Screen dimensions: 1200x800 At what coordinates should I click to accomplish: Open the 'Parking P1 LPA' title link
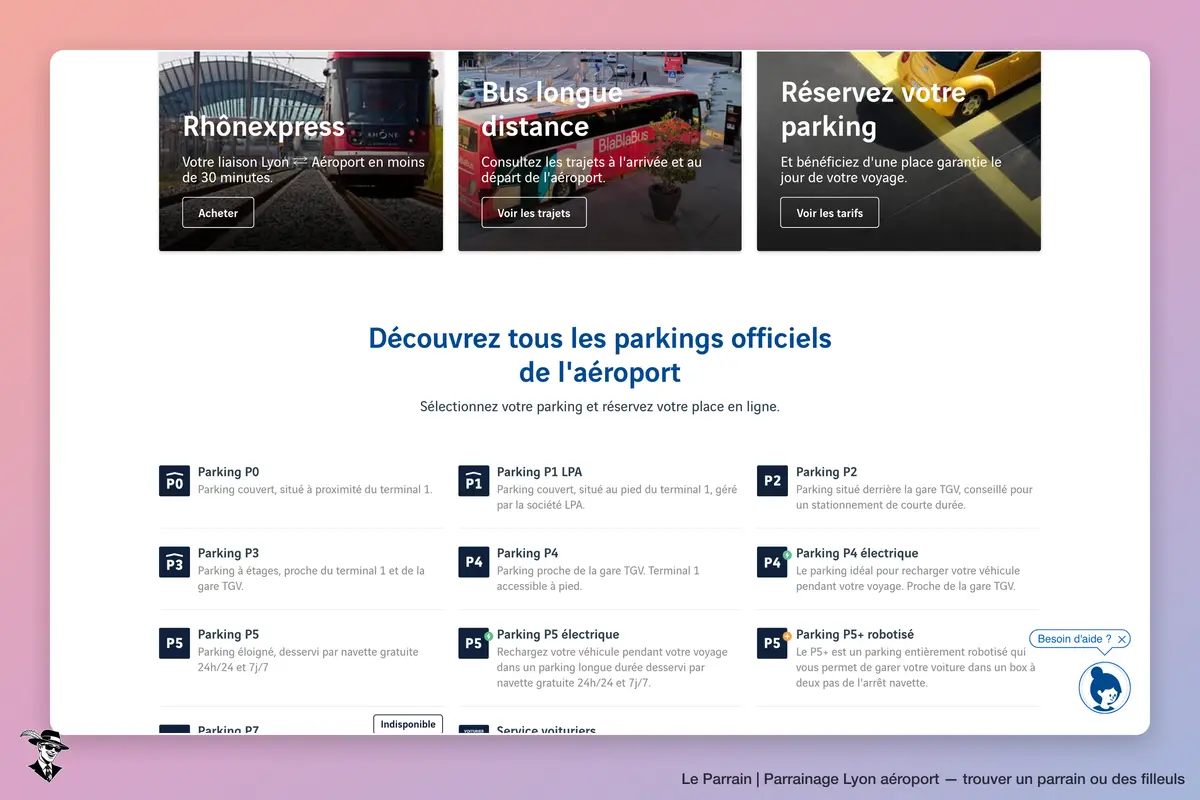click(540, 472)
